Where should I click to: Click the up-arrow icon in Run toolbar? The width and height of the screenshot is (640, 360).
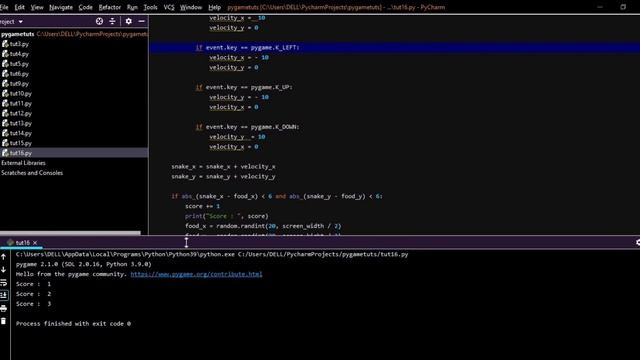(x=4, y=257)
